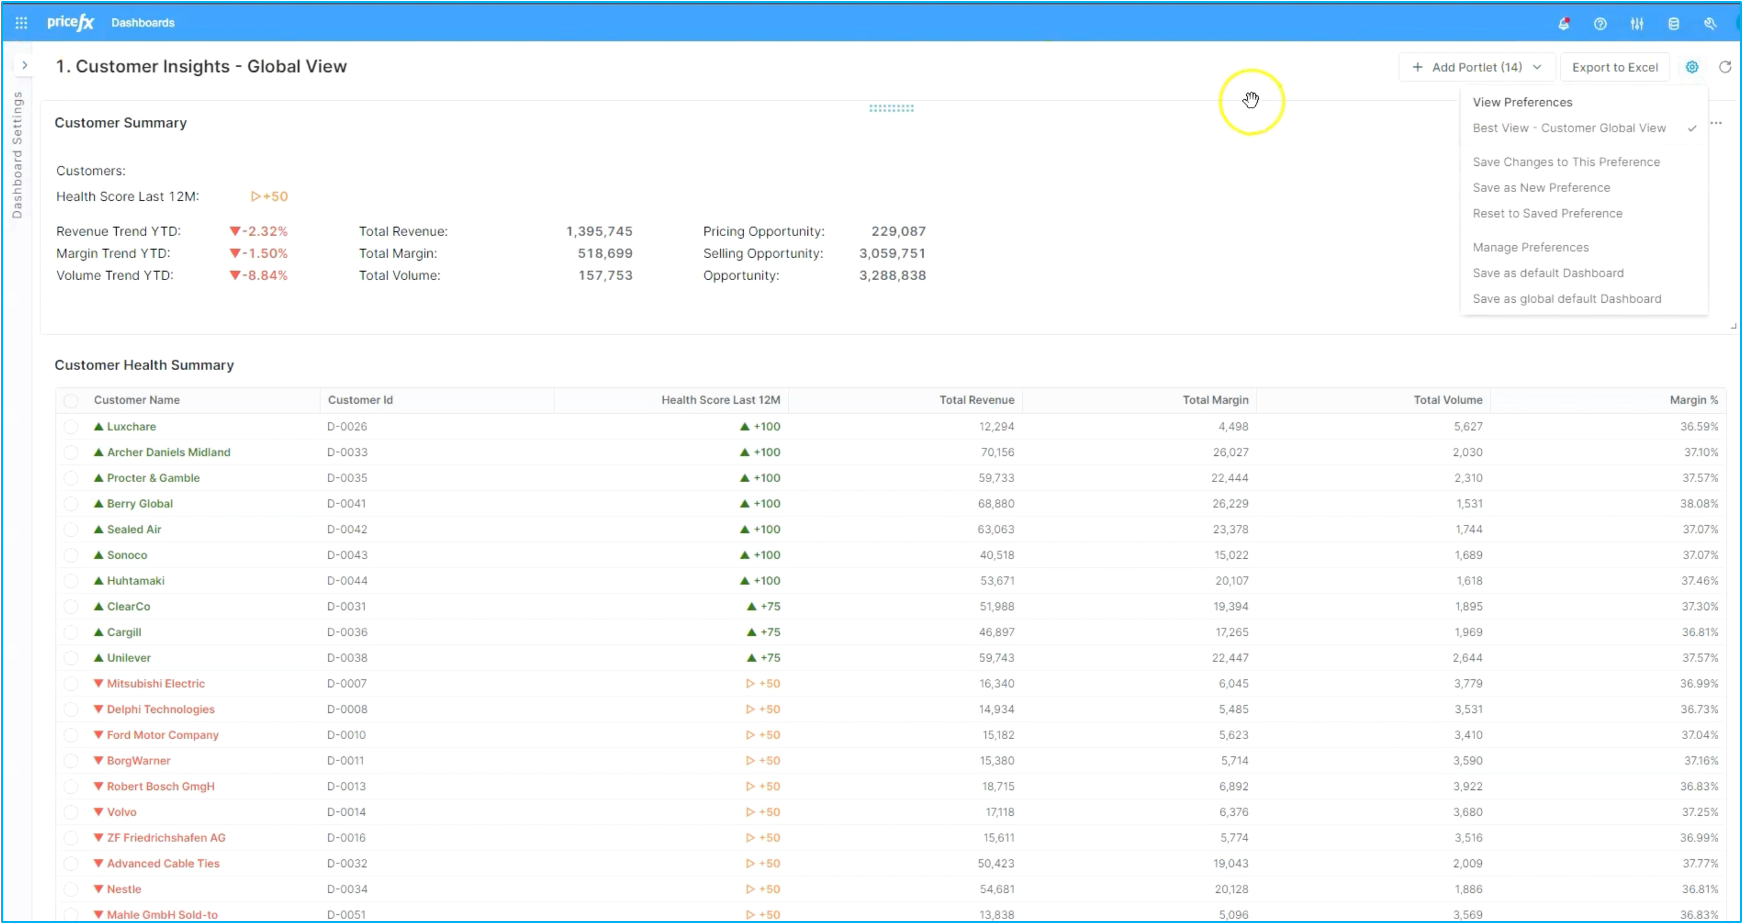Viewport: 1742px width, 924px height.
Task: Open the Advanced Cable Ties customer link
Action: [x=163, y=864]
